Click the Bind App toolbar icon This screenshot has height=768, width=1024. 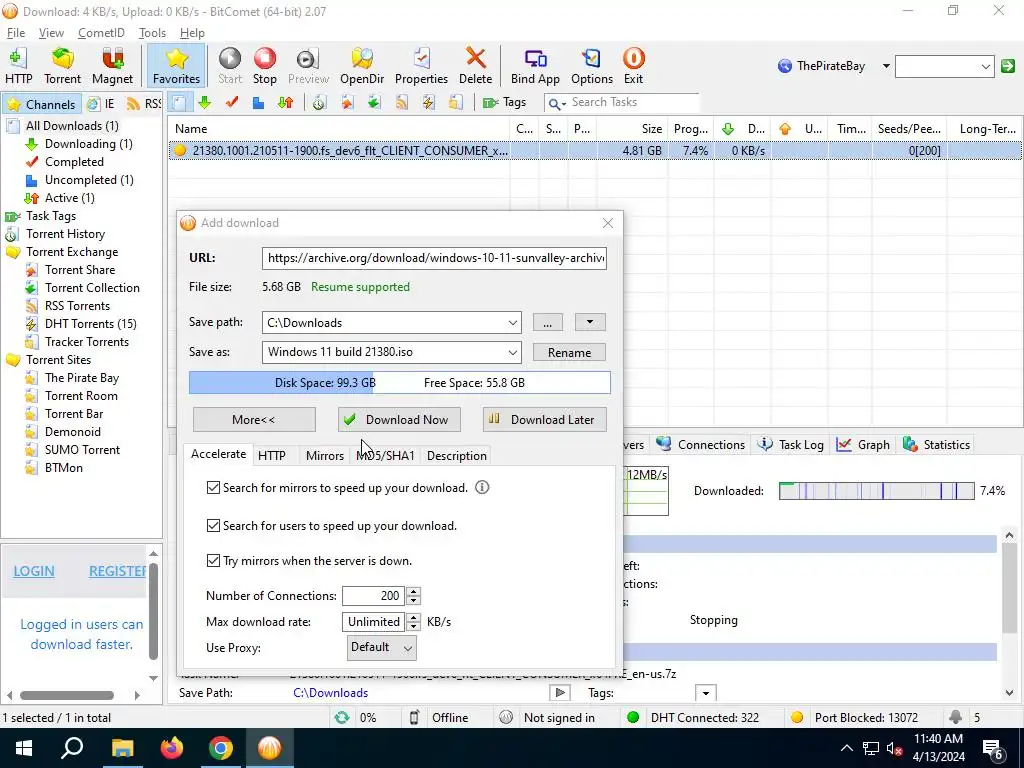point(535,66)
